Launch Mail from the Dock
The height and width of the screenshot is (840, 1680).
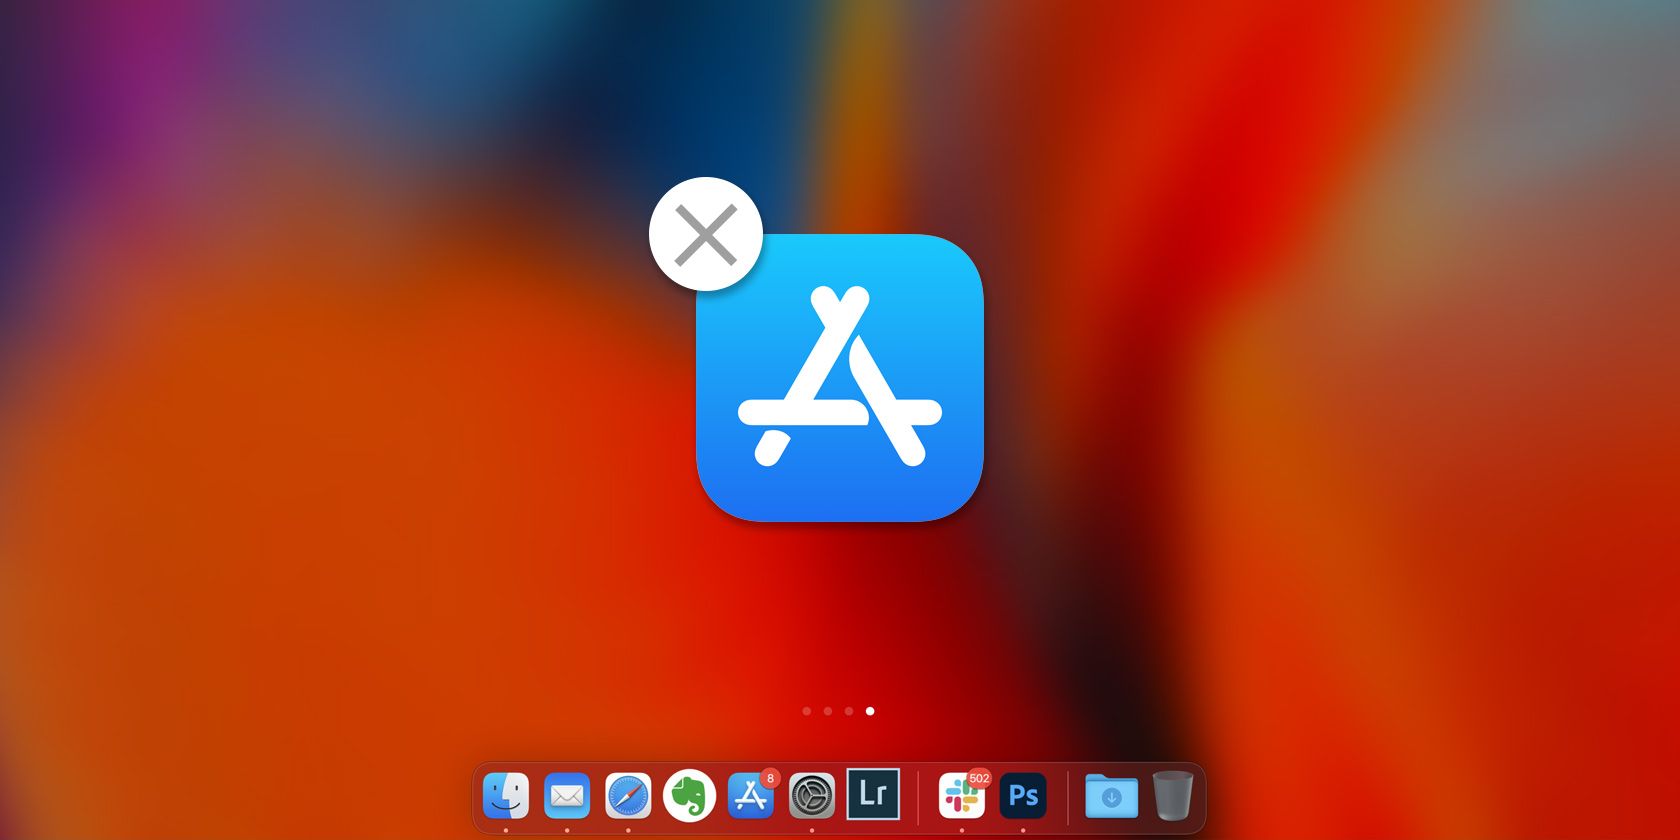coord(567,796)
